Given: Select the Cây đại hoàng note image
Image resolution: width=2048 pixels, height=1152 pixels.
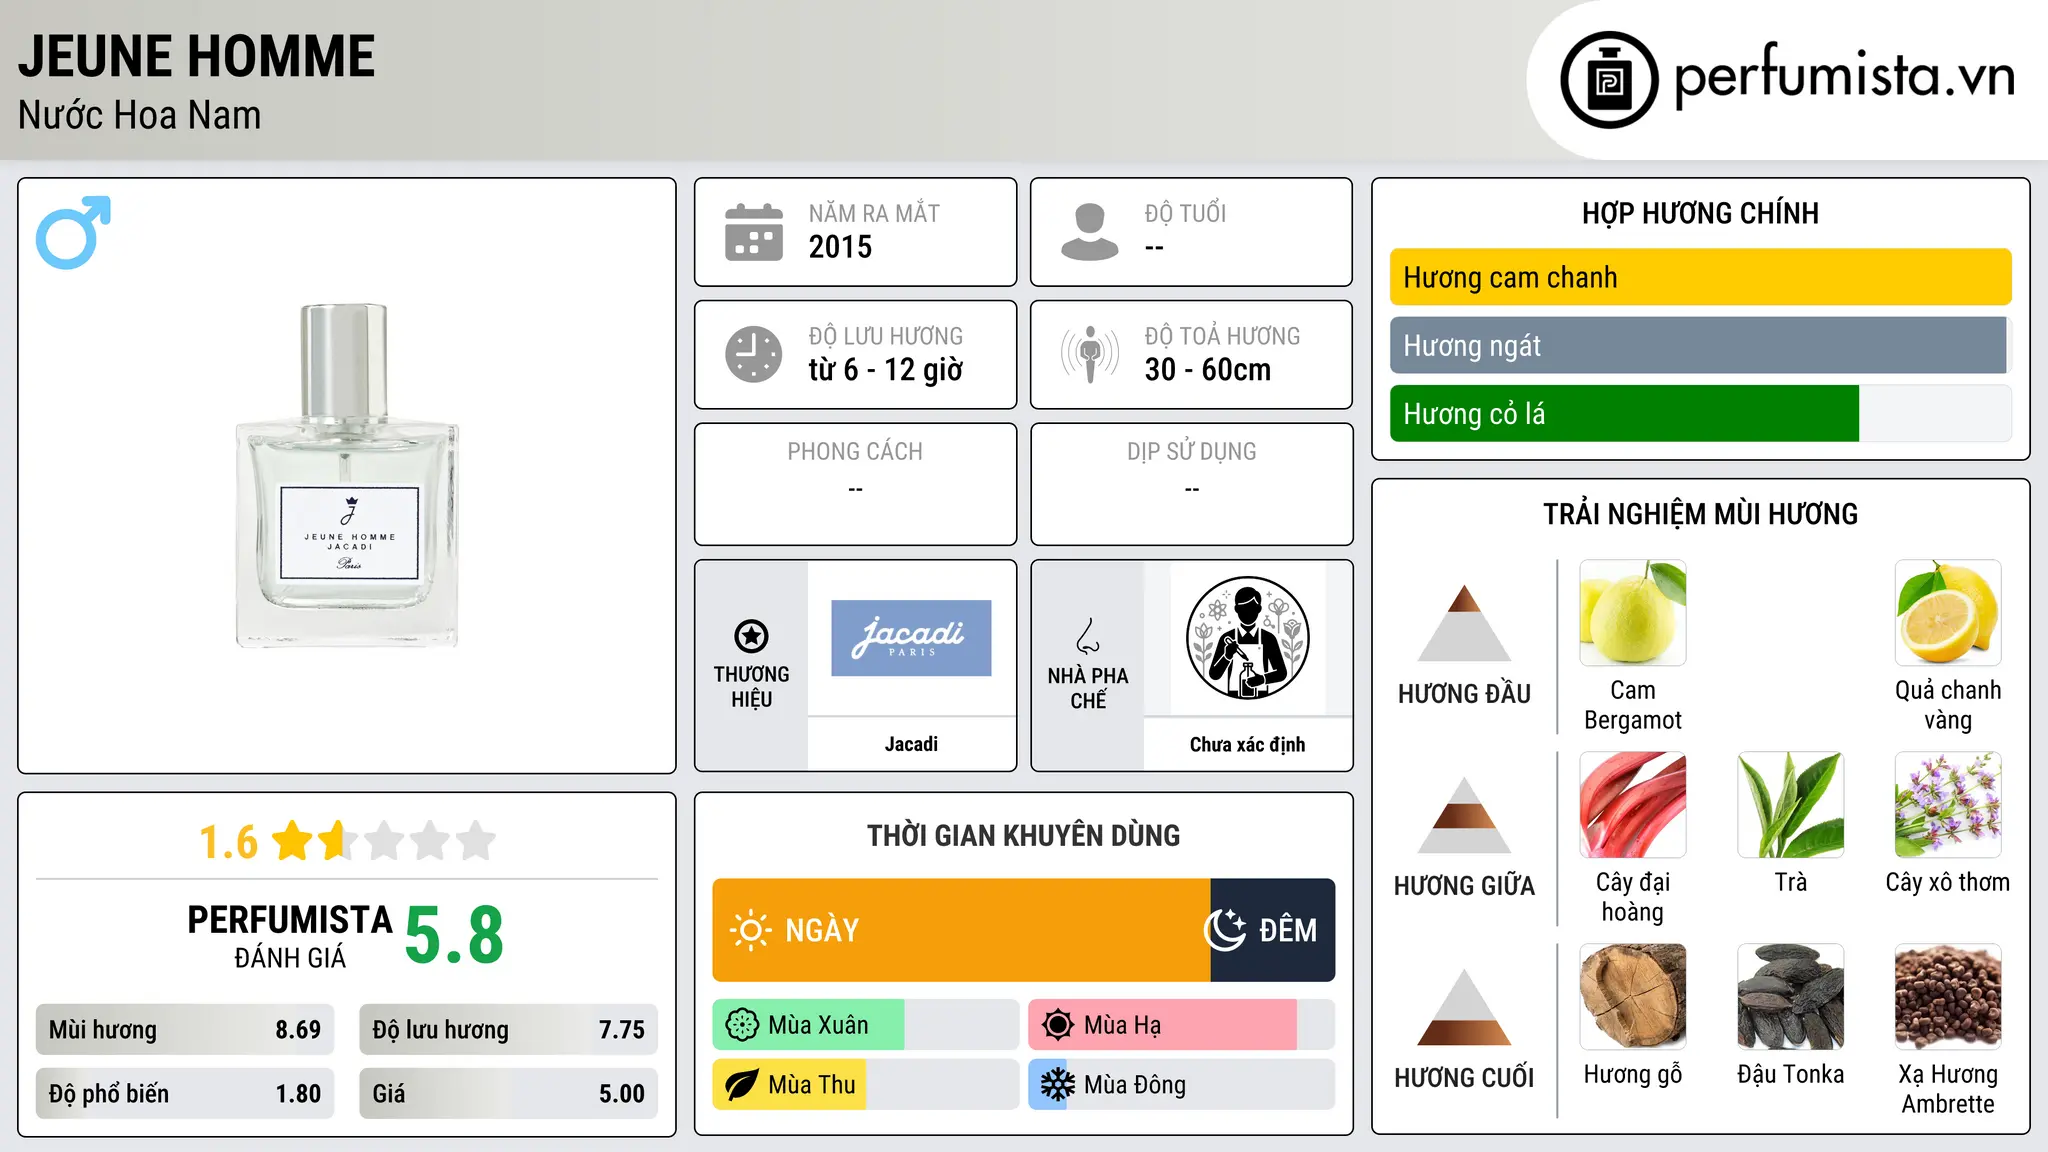Looking at the screenshot, I should (x=1633, y=805).
